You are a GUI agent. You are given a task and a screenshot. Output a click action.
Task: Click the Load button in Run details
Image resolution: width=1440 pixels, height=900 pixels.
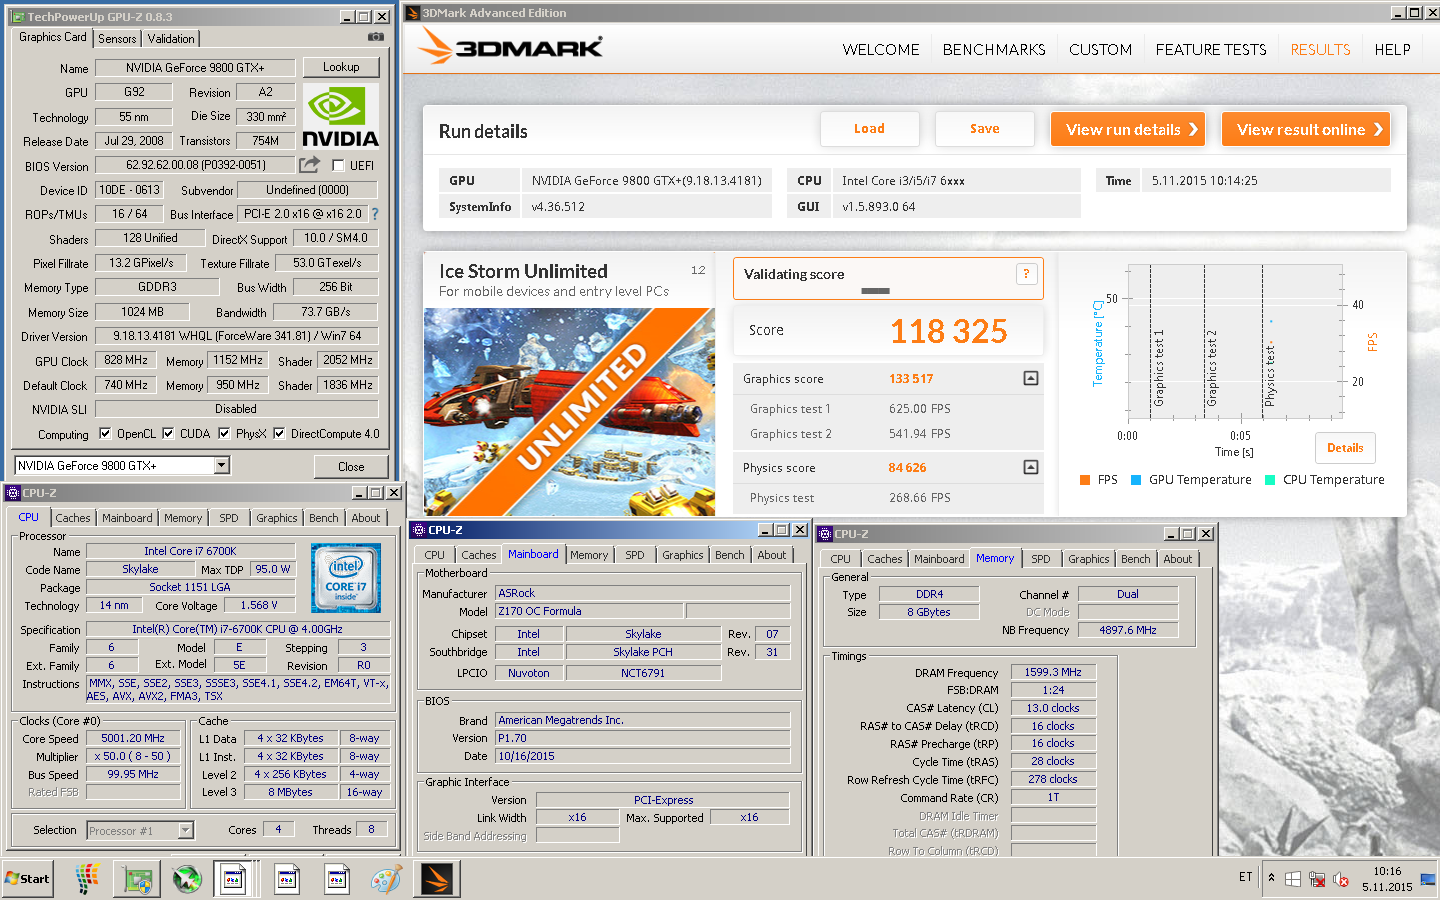pos(870,129)
